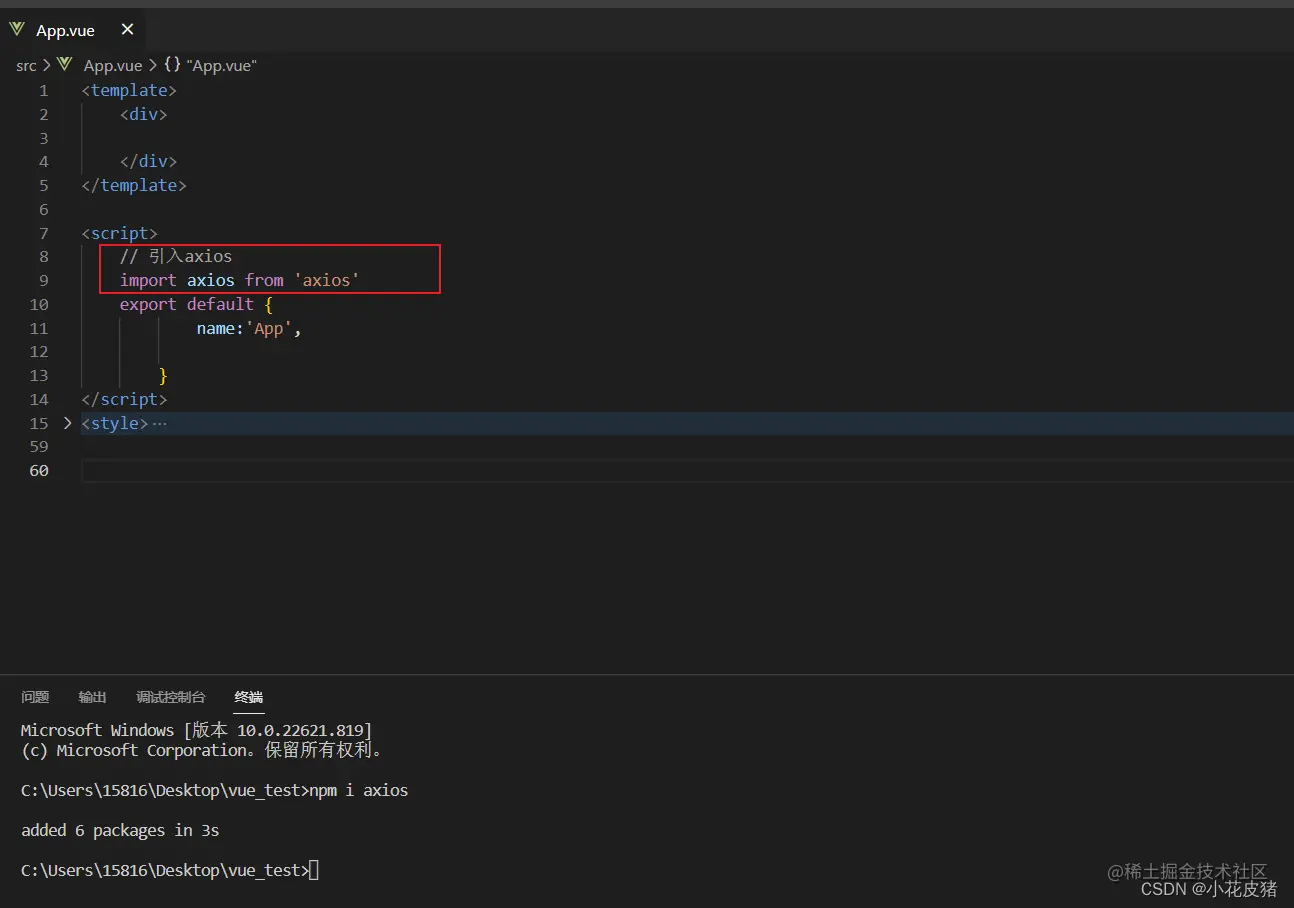Click the braces symbol icon in breadcrumb
The image size is (1294, 908).
pyautogui.click(x=172, y=65)
